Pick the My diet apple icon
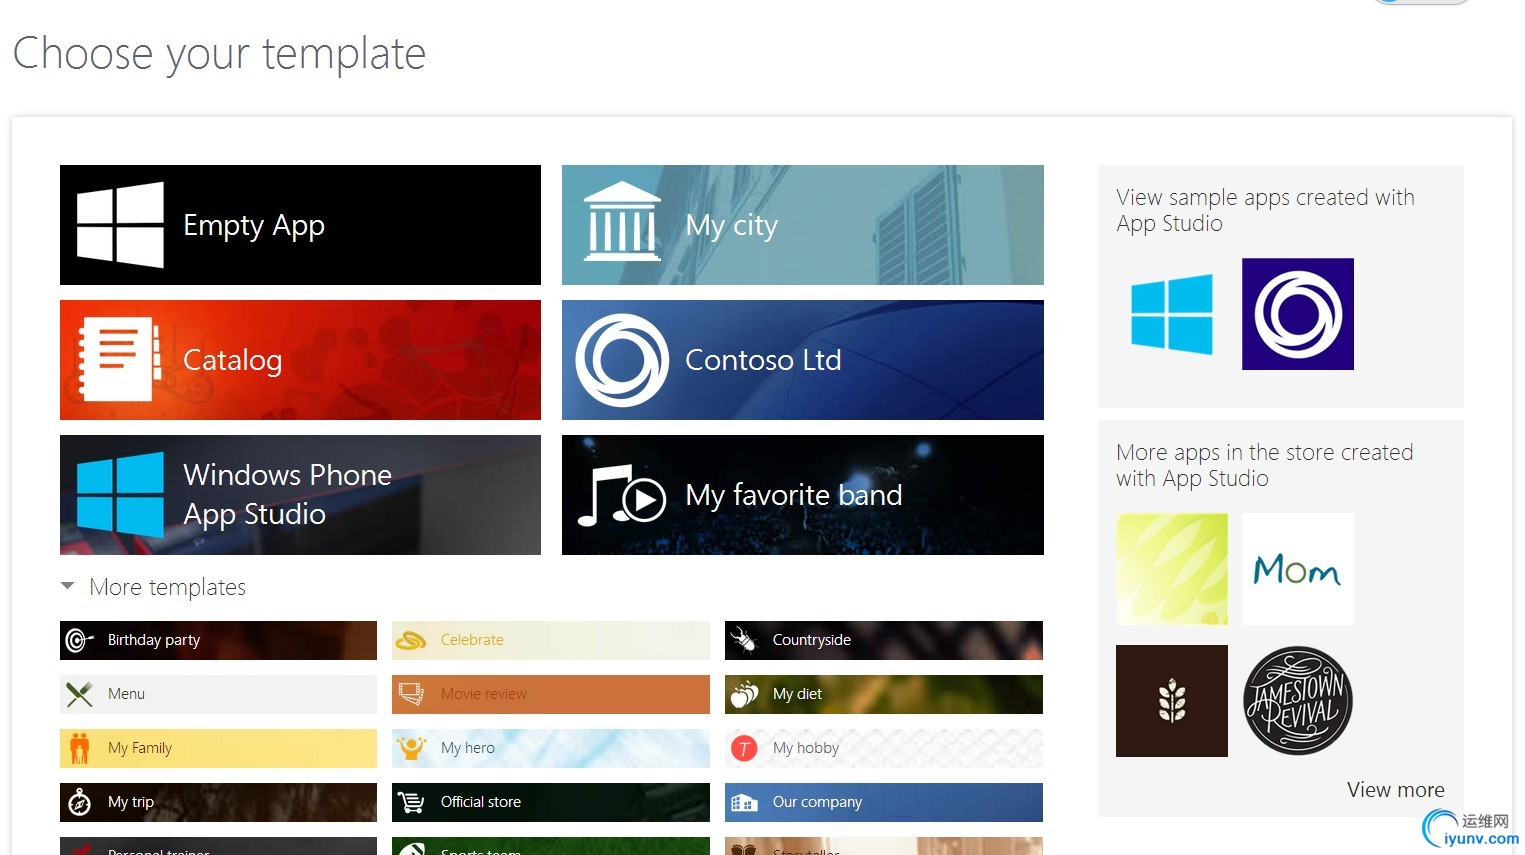 [x=744, y=694]
